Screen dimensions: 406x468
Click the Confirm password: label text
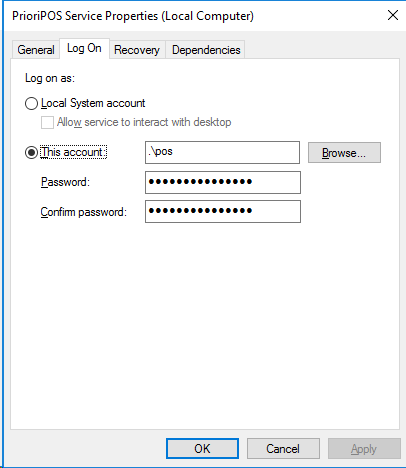tap(84, 212)
